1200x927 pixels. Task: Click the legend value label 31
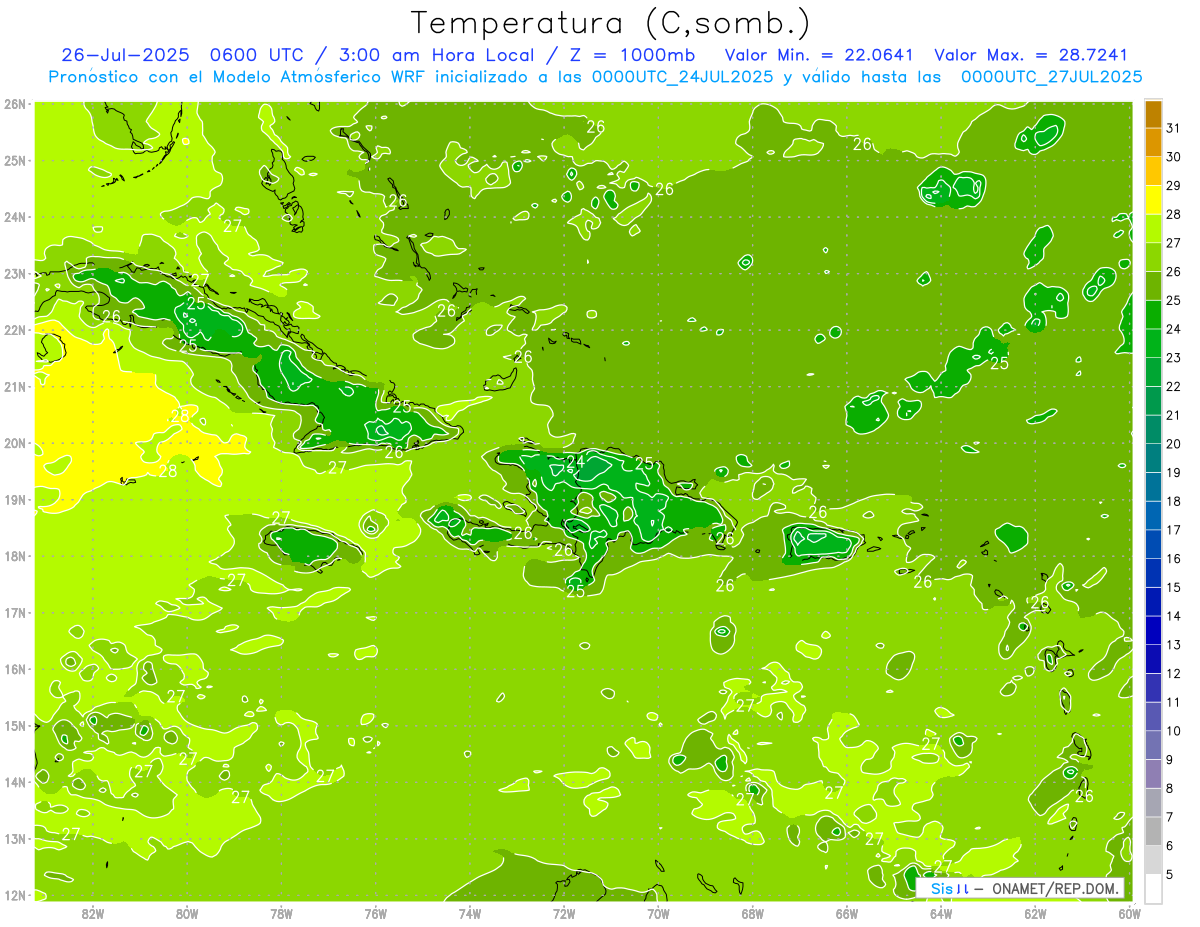(1174, 129)
